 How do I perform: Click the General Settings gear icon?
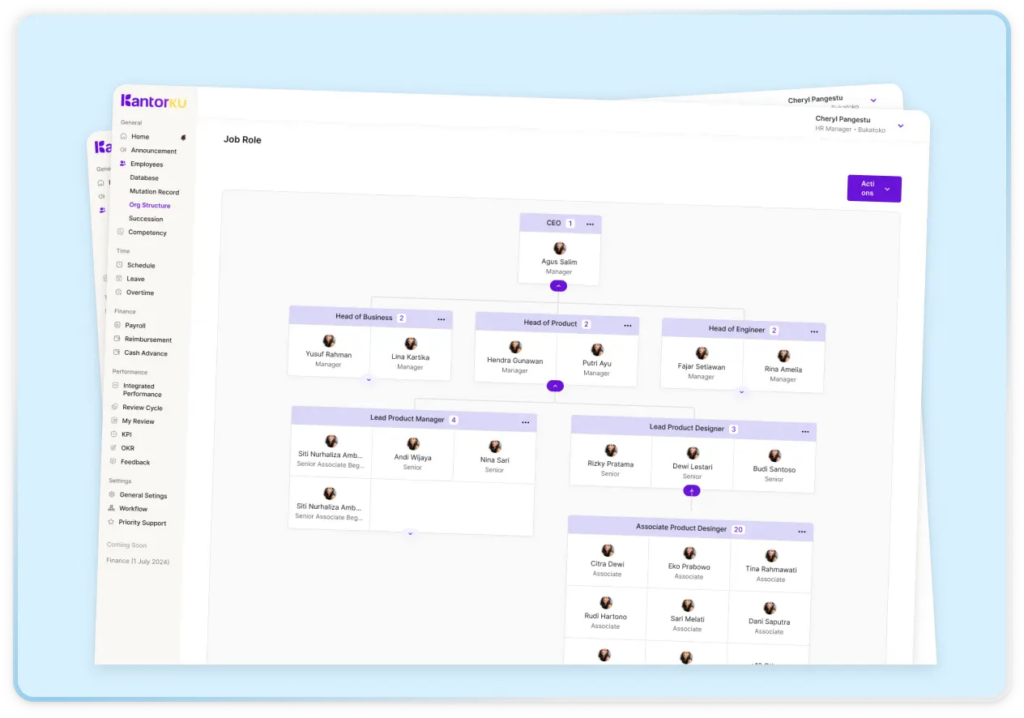pyautogui.click(x=112, y=495)
